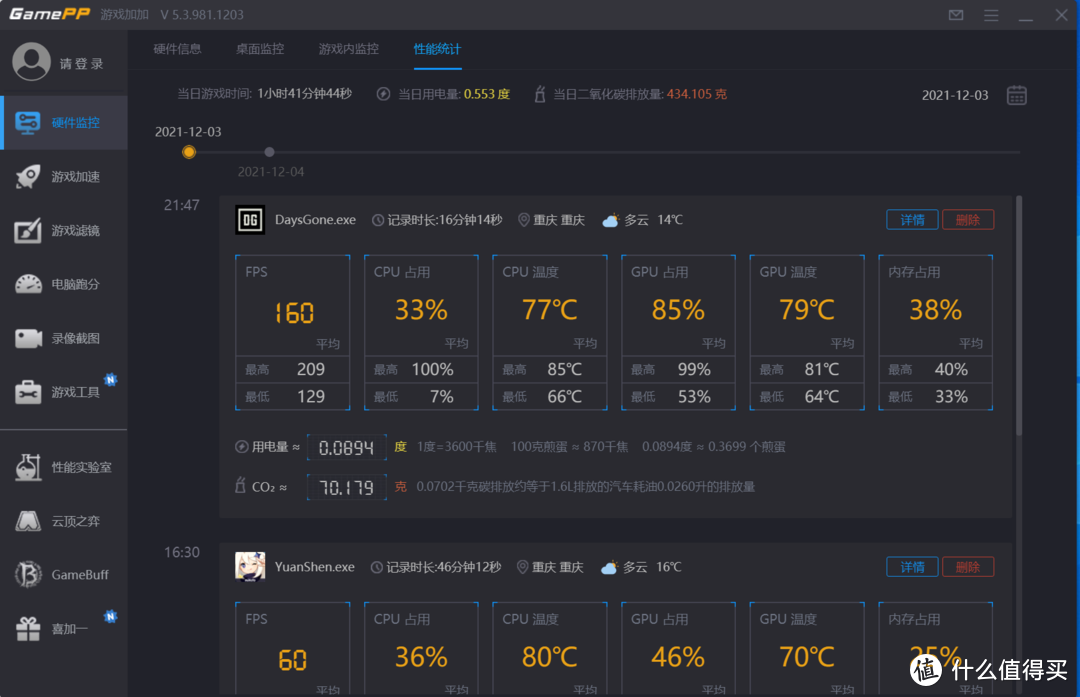Click game time text 1小时41分钟44秒
The width and height of the screenshot is (1080, 697).
305,94
